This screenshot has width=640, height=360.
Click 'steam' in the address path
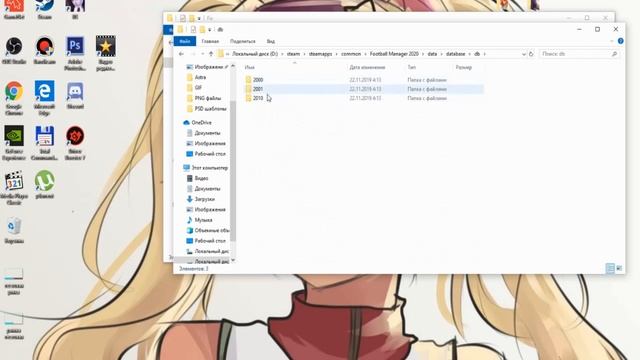coord(293,54)
